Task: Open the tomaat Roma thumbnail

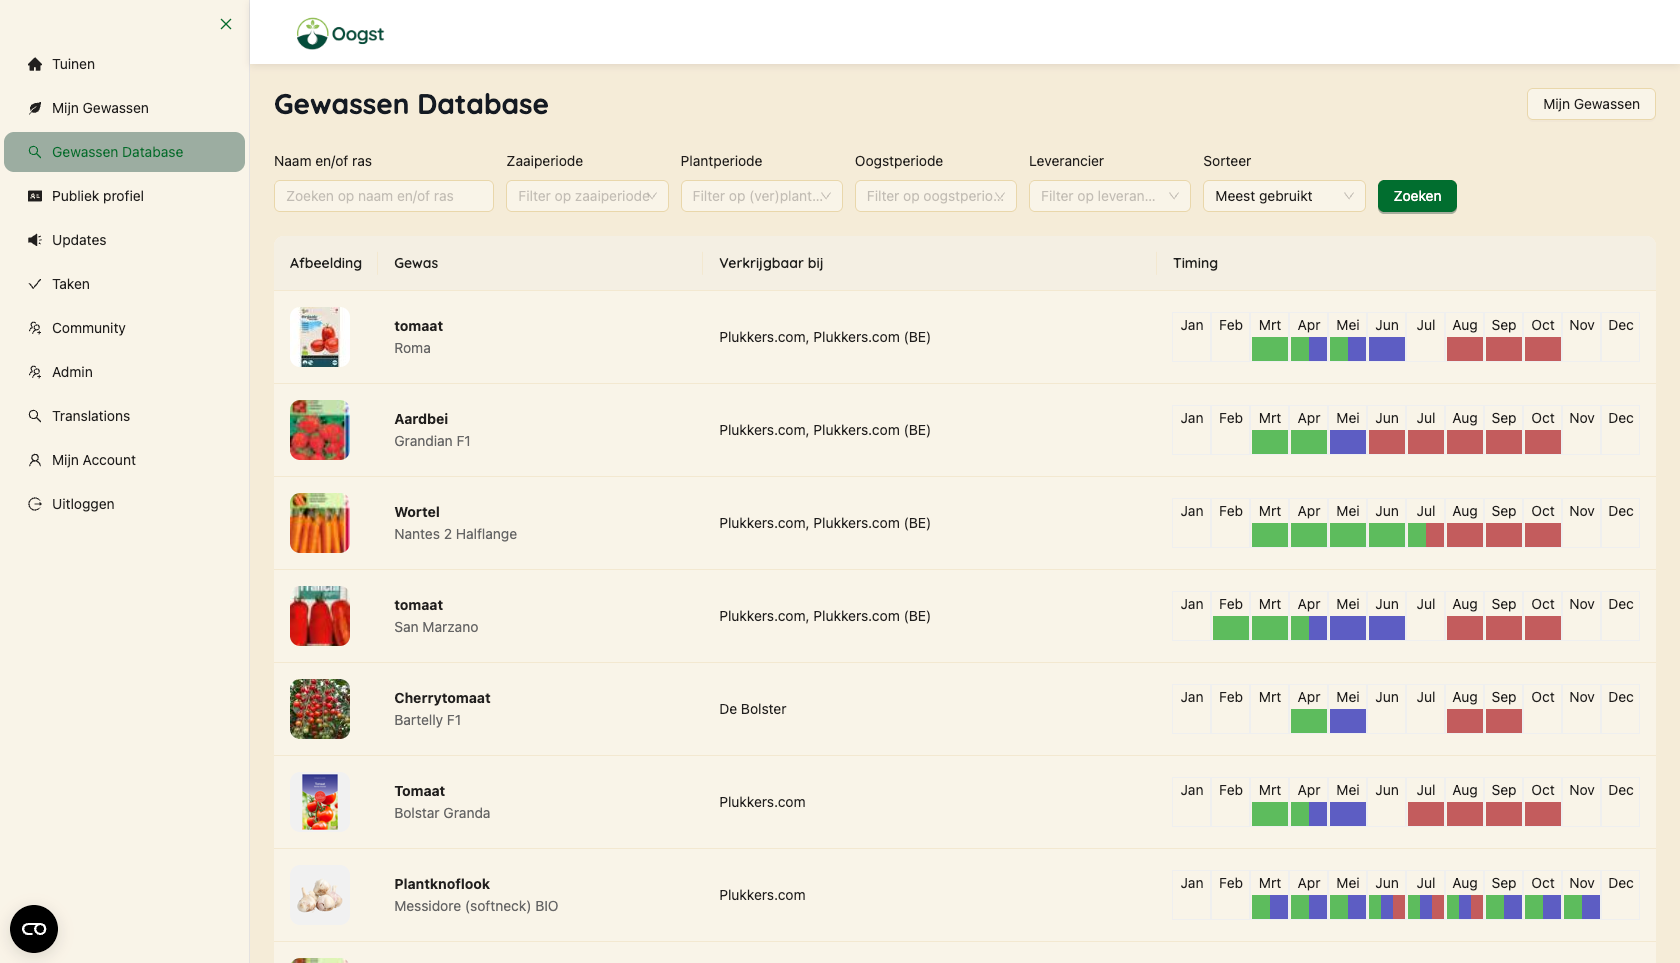Action: (320, 337)
